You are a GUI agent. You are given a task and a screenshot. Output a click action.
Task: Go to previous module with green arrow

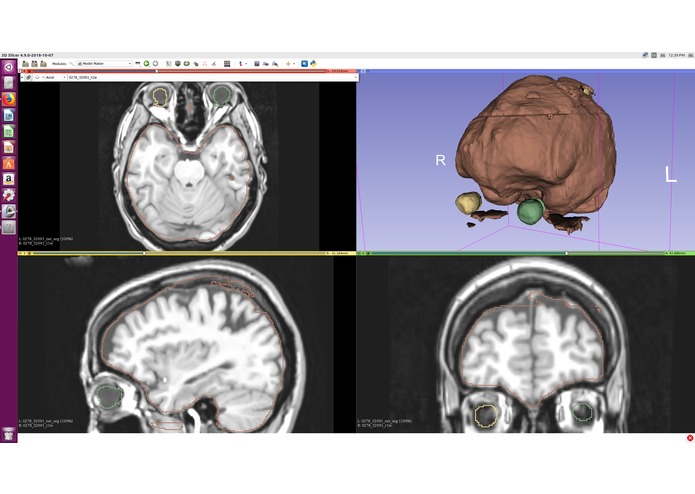tap(147, 64)
